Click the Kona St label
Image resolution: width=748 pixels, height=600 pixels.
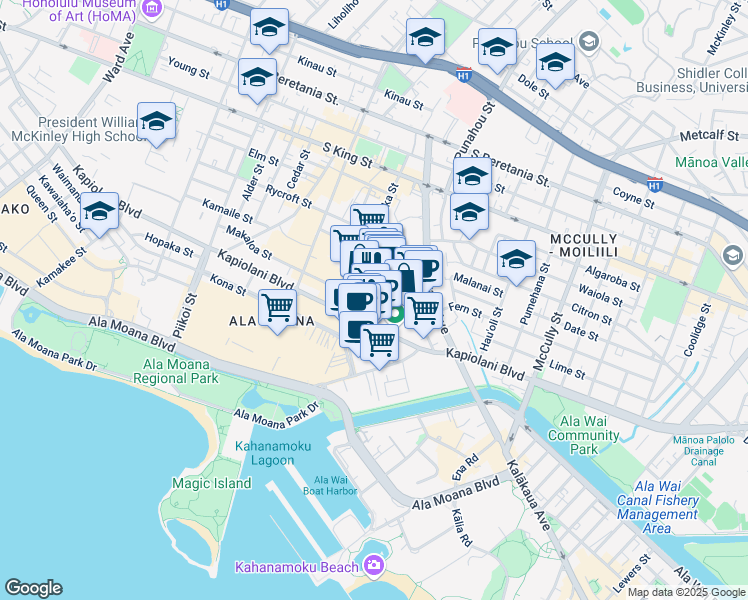pyautogui.click(x=228, y=285)
